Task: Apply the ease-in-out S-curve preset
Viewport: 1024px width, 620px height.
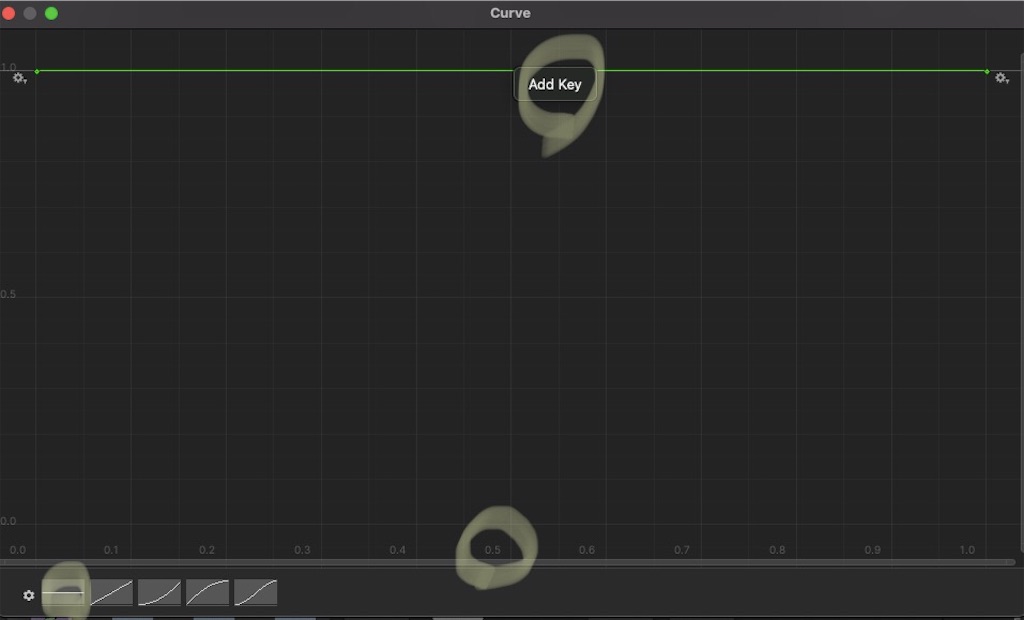Action: pos(255,593)
